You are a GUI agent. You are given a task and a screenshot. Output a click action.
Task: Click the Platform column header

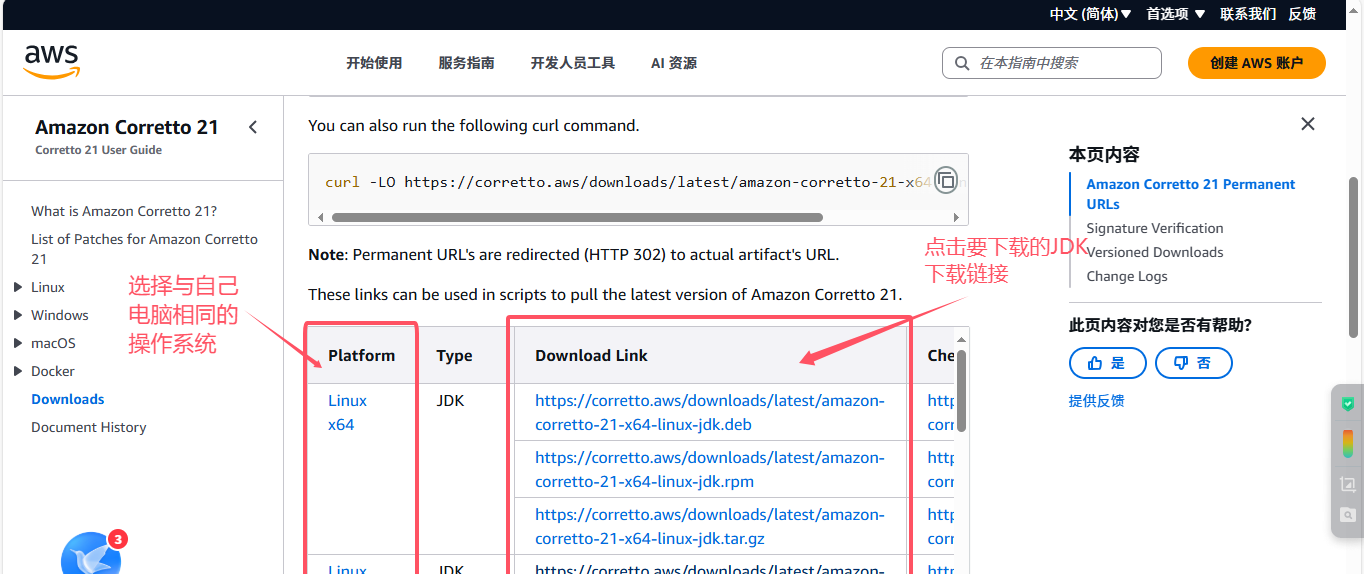tap(362, 355)
